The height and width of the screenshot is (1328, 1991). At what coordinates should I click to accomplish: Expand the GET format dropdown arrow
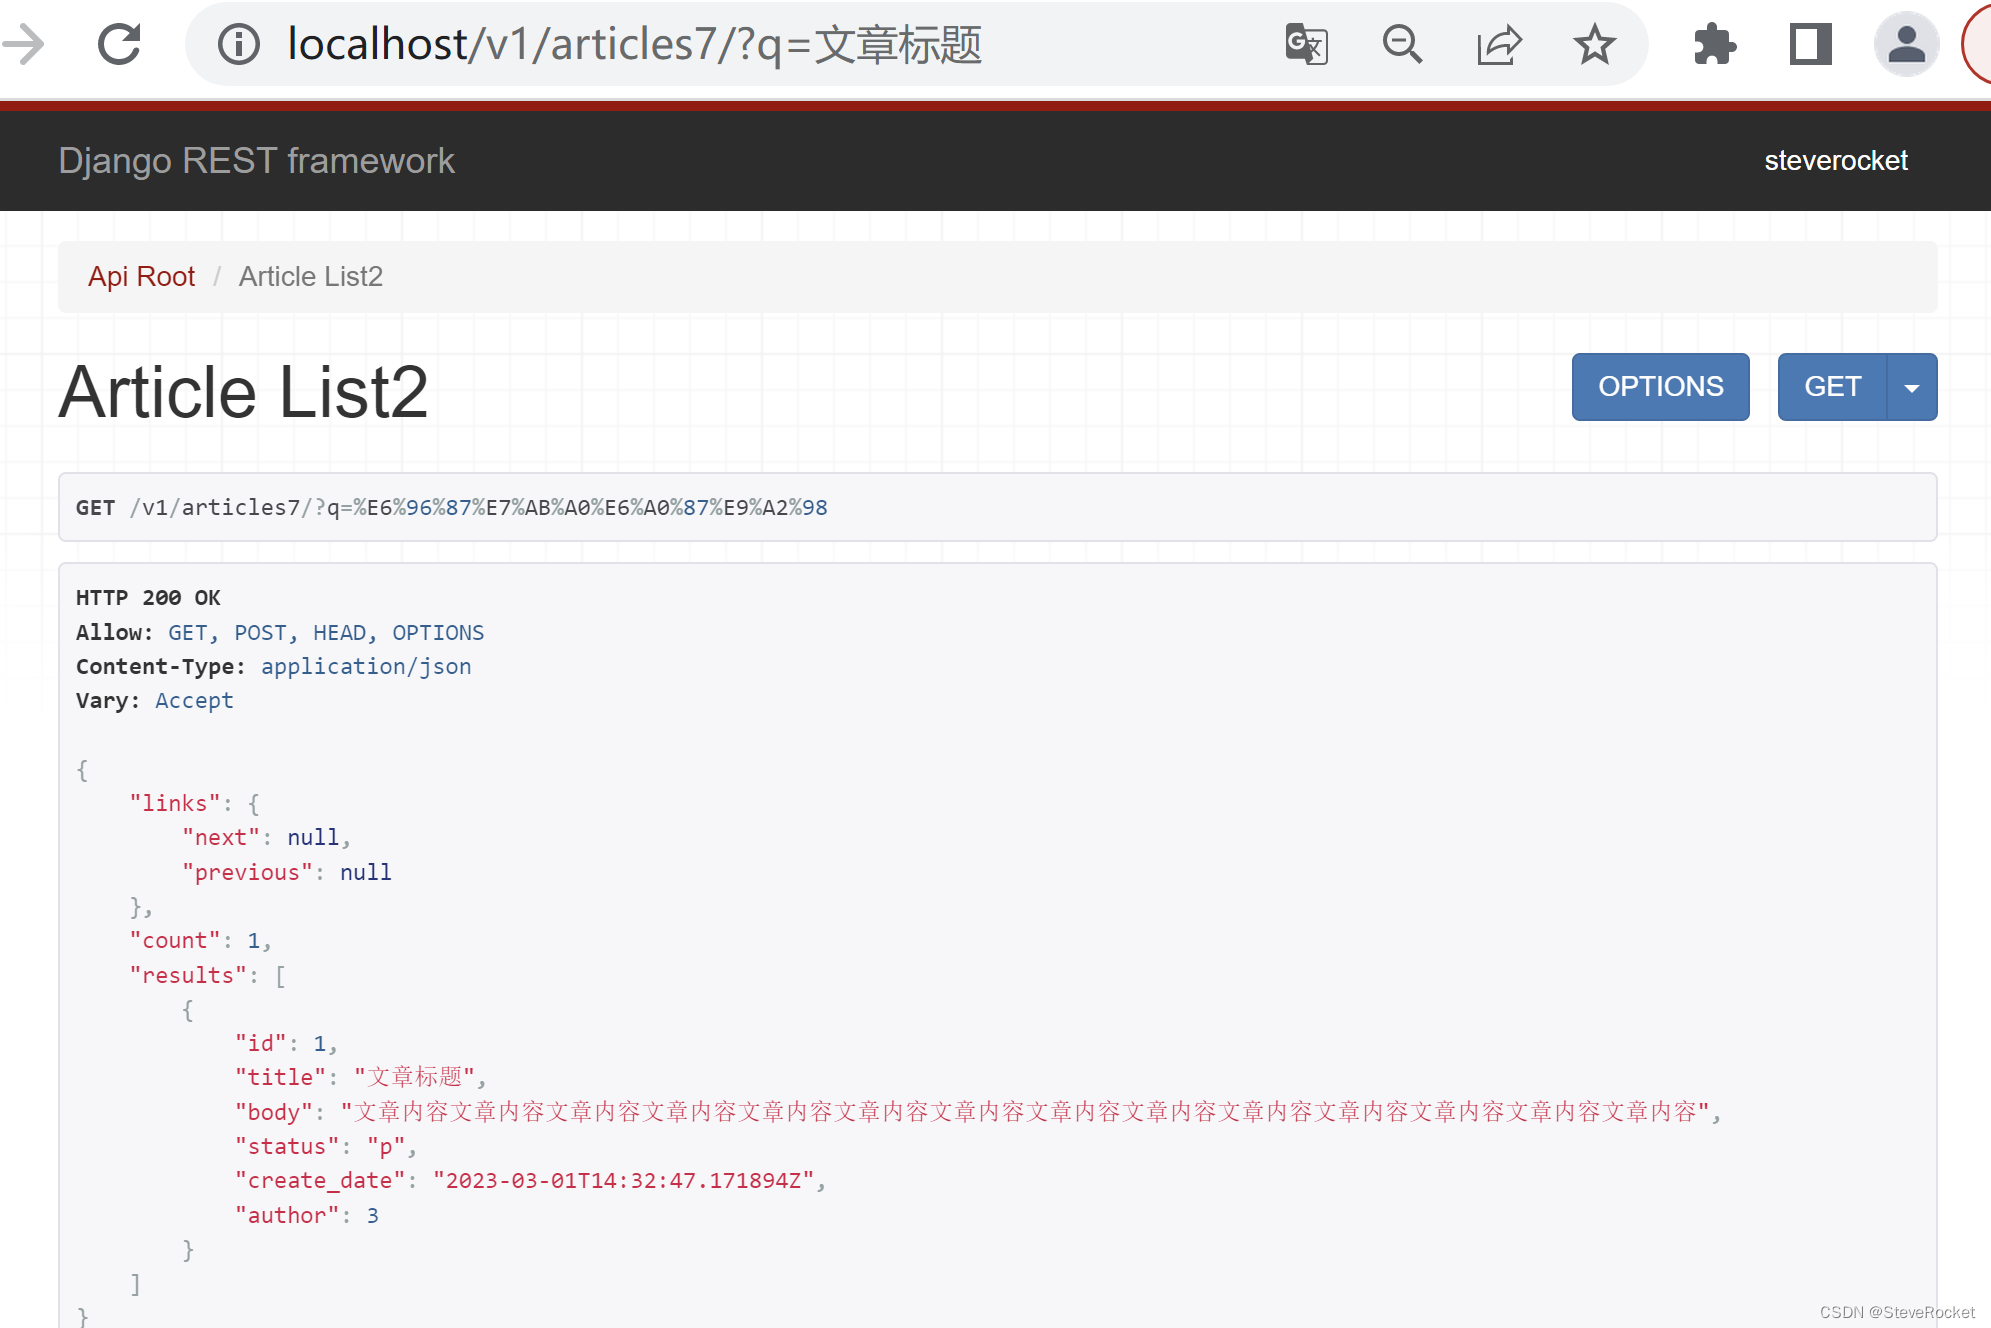tap(1911, 387)
